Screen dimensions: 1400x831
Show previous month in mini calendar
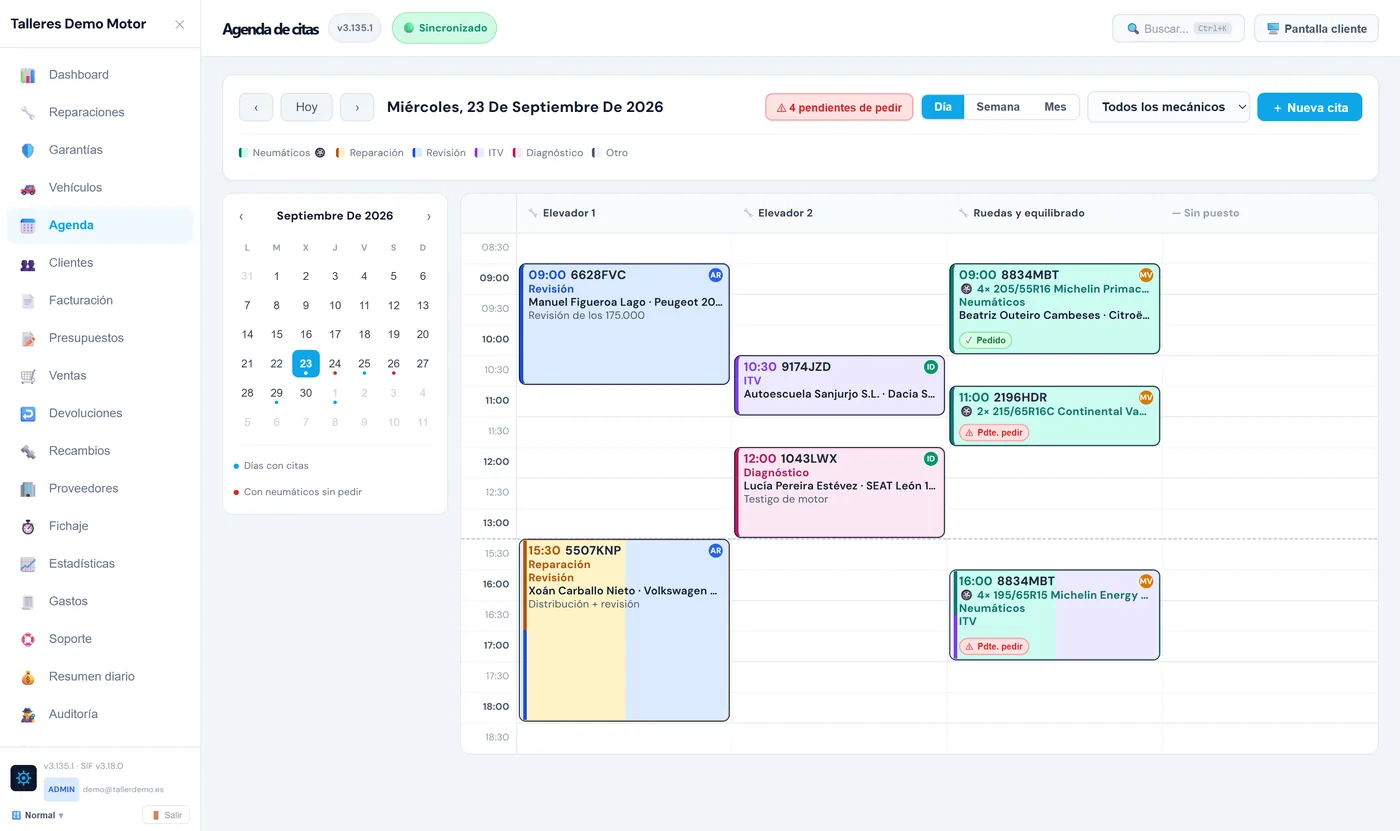[x=241, y=216]
